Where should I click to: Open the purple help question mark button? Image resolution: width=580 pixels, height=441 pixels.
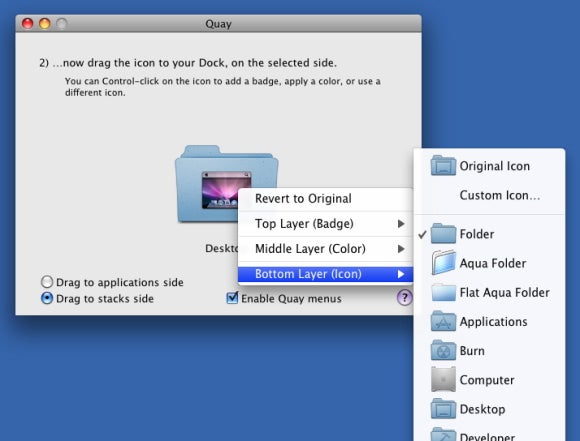click(x=404, y=297)
